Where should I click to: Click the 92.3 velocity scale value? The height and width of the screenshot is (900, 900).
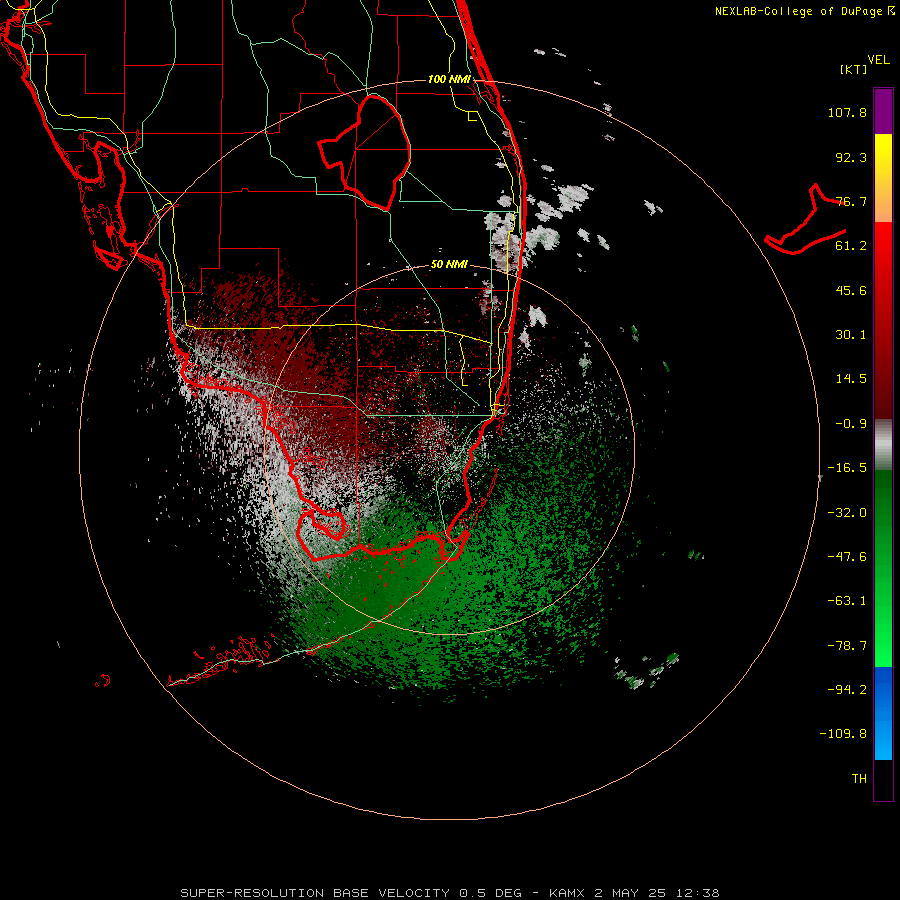click(851, 157)
